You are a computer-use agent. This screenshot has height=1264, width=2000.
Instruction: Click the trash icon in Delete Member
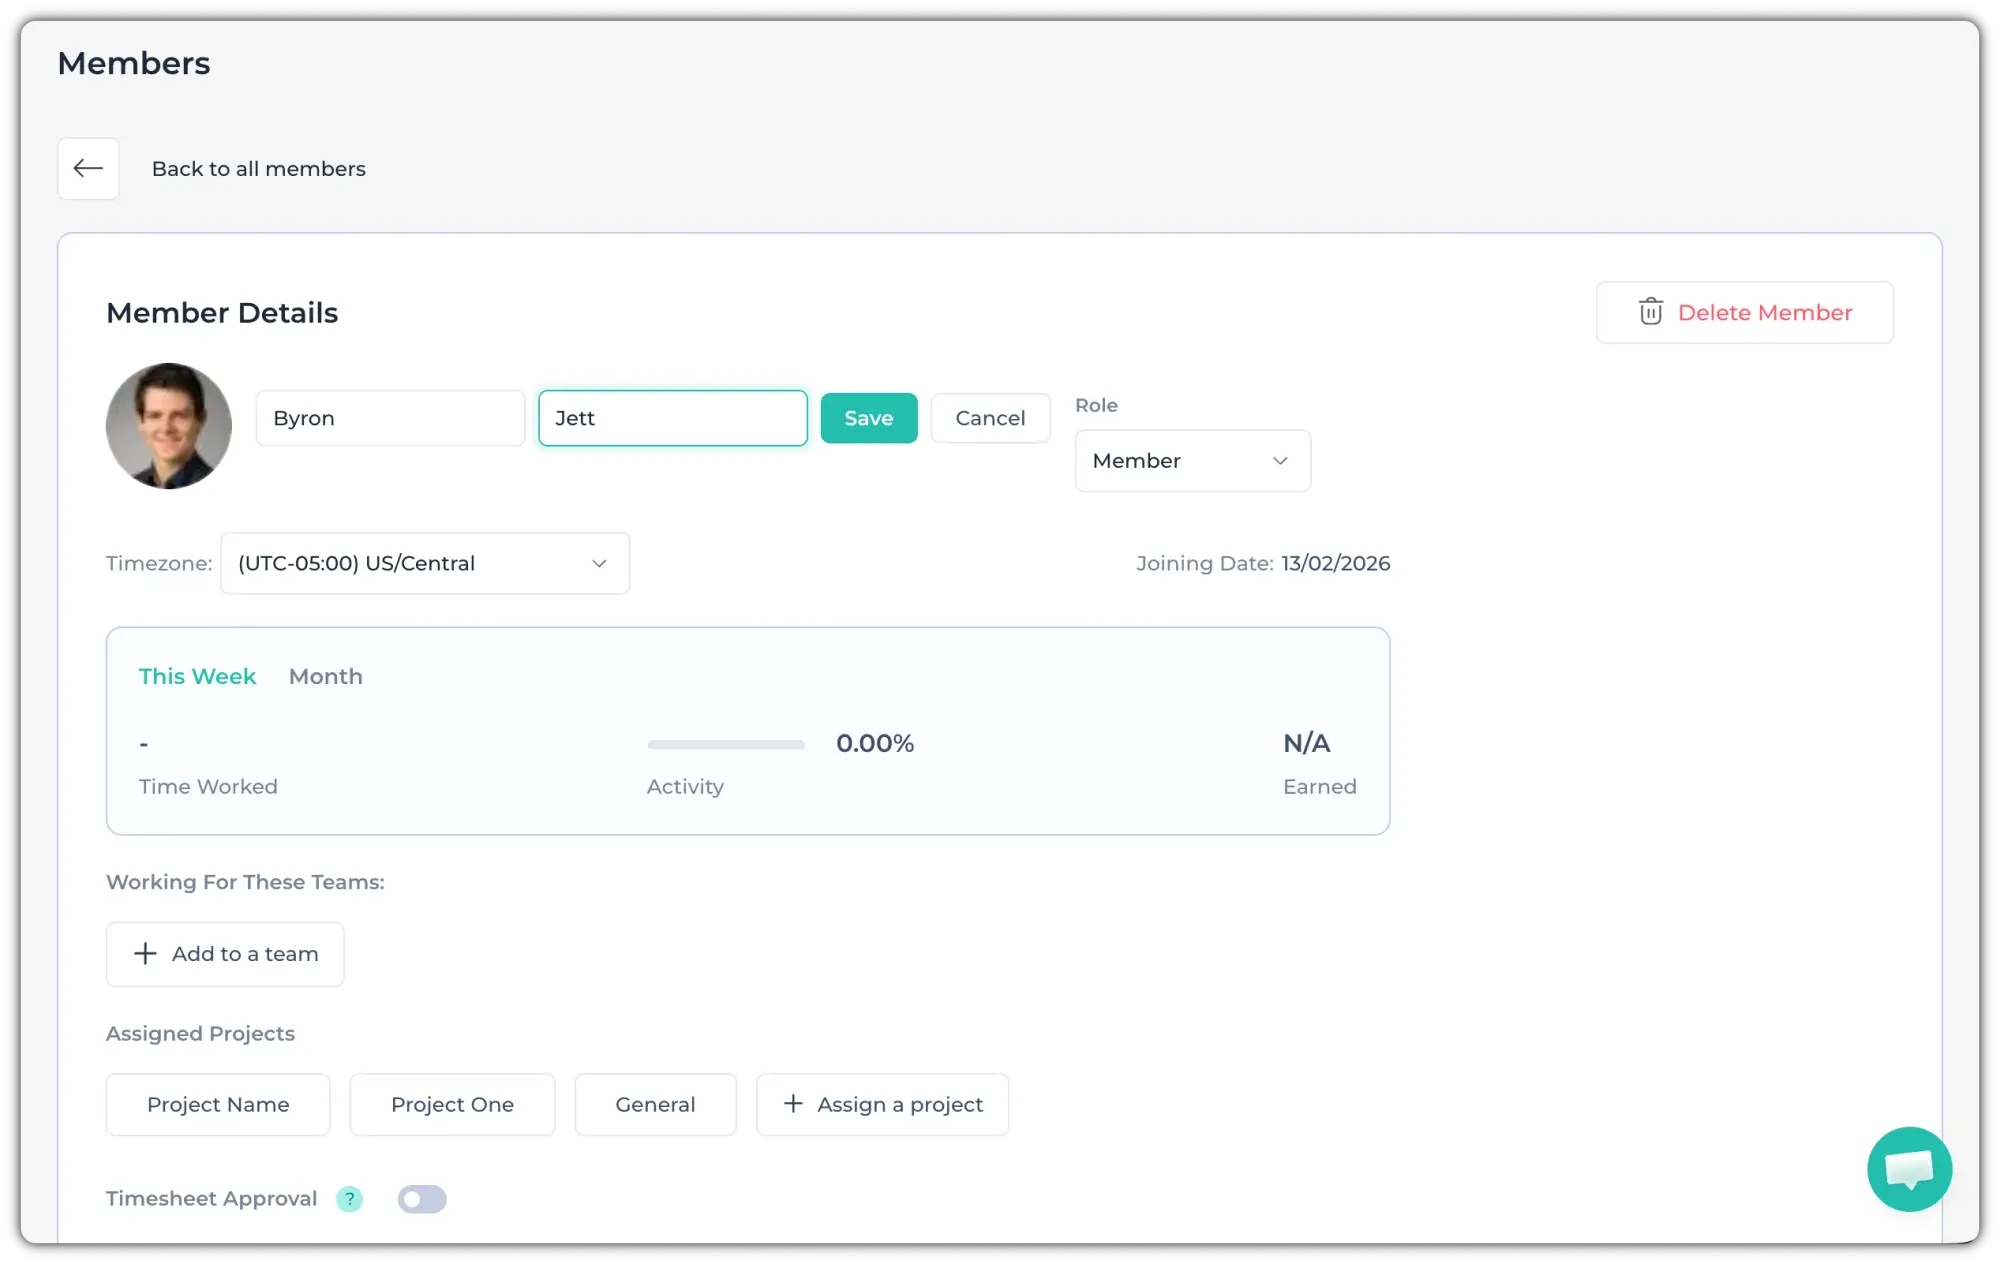1650,312
